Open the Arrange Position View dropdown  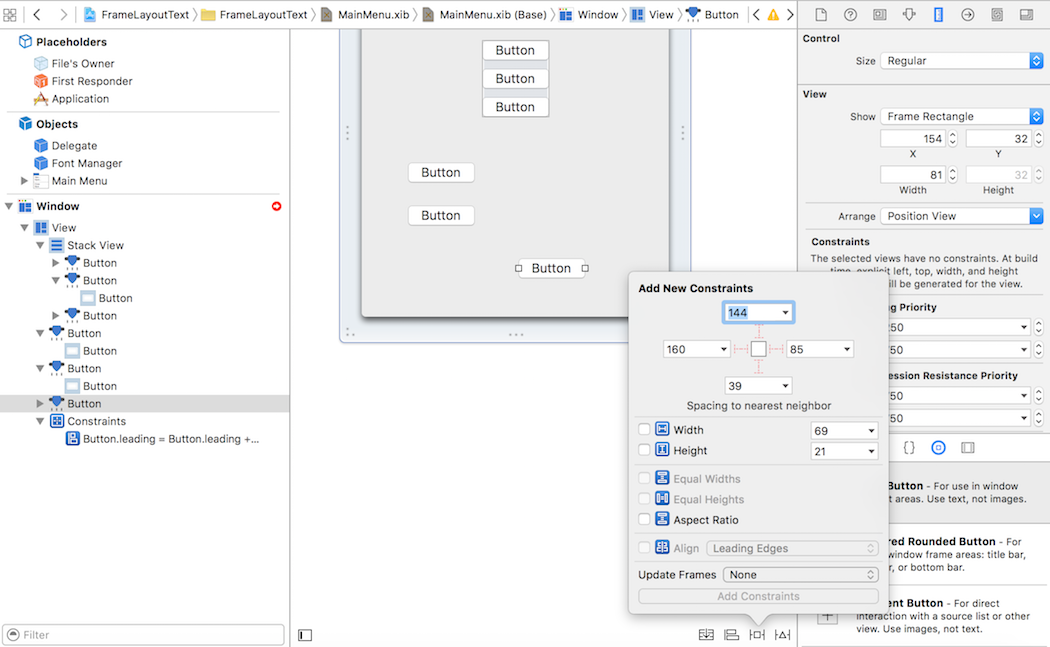click(x=961, y=216)
